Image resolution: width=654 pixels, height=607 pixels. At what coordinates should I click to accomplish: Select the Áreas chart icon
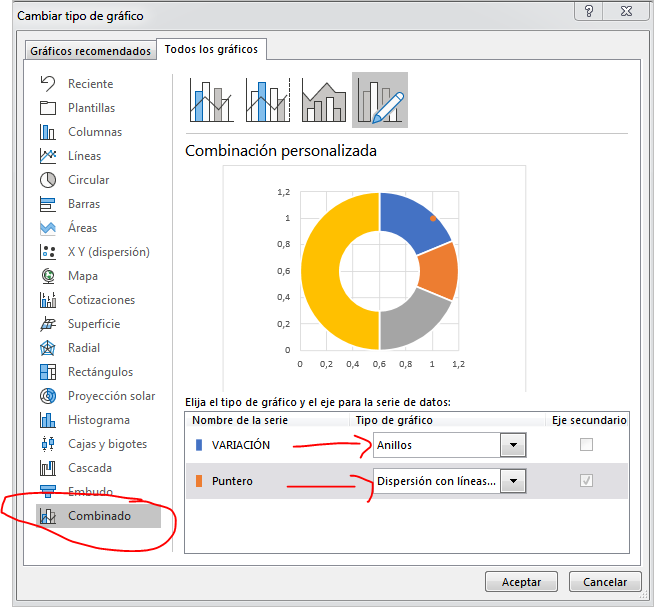[x=48, y=228]
